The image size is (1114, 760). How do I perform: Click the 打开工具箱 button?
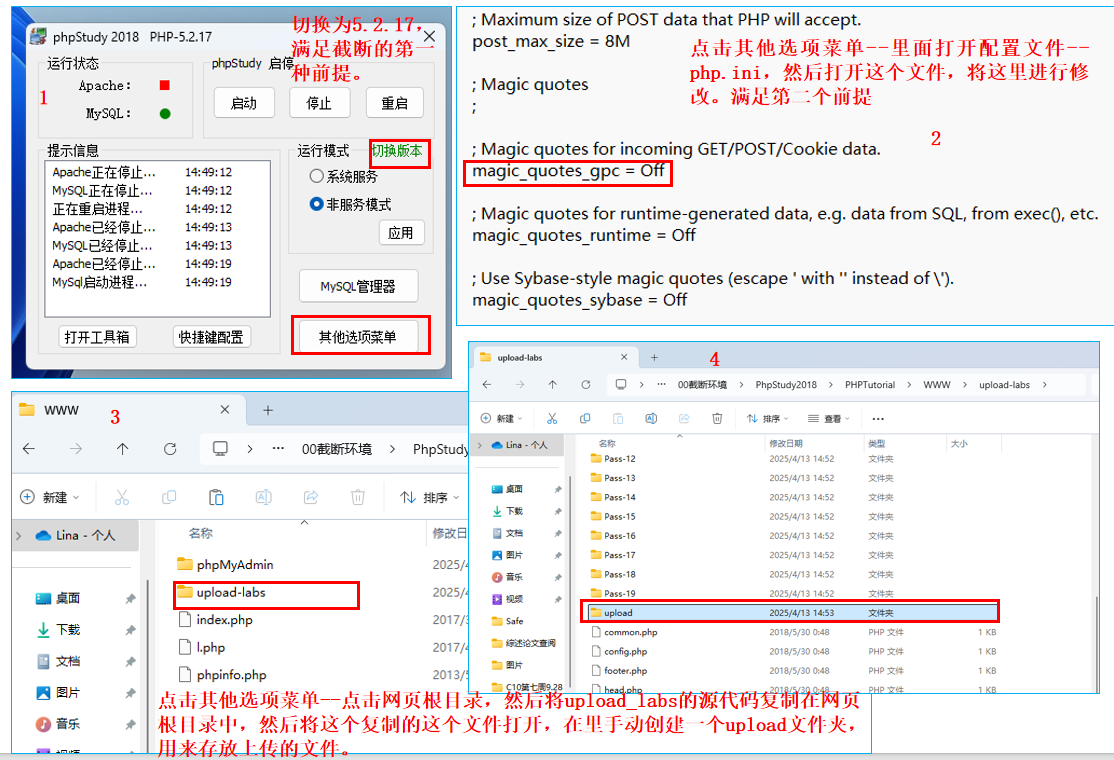pyautogui.click(x=97, y=337)
